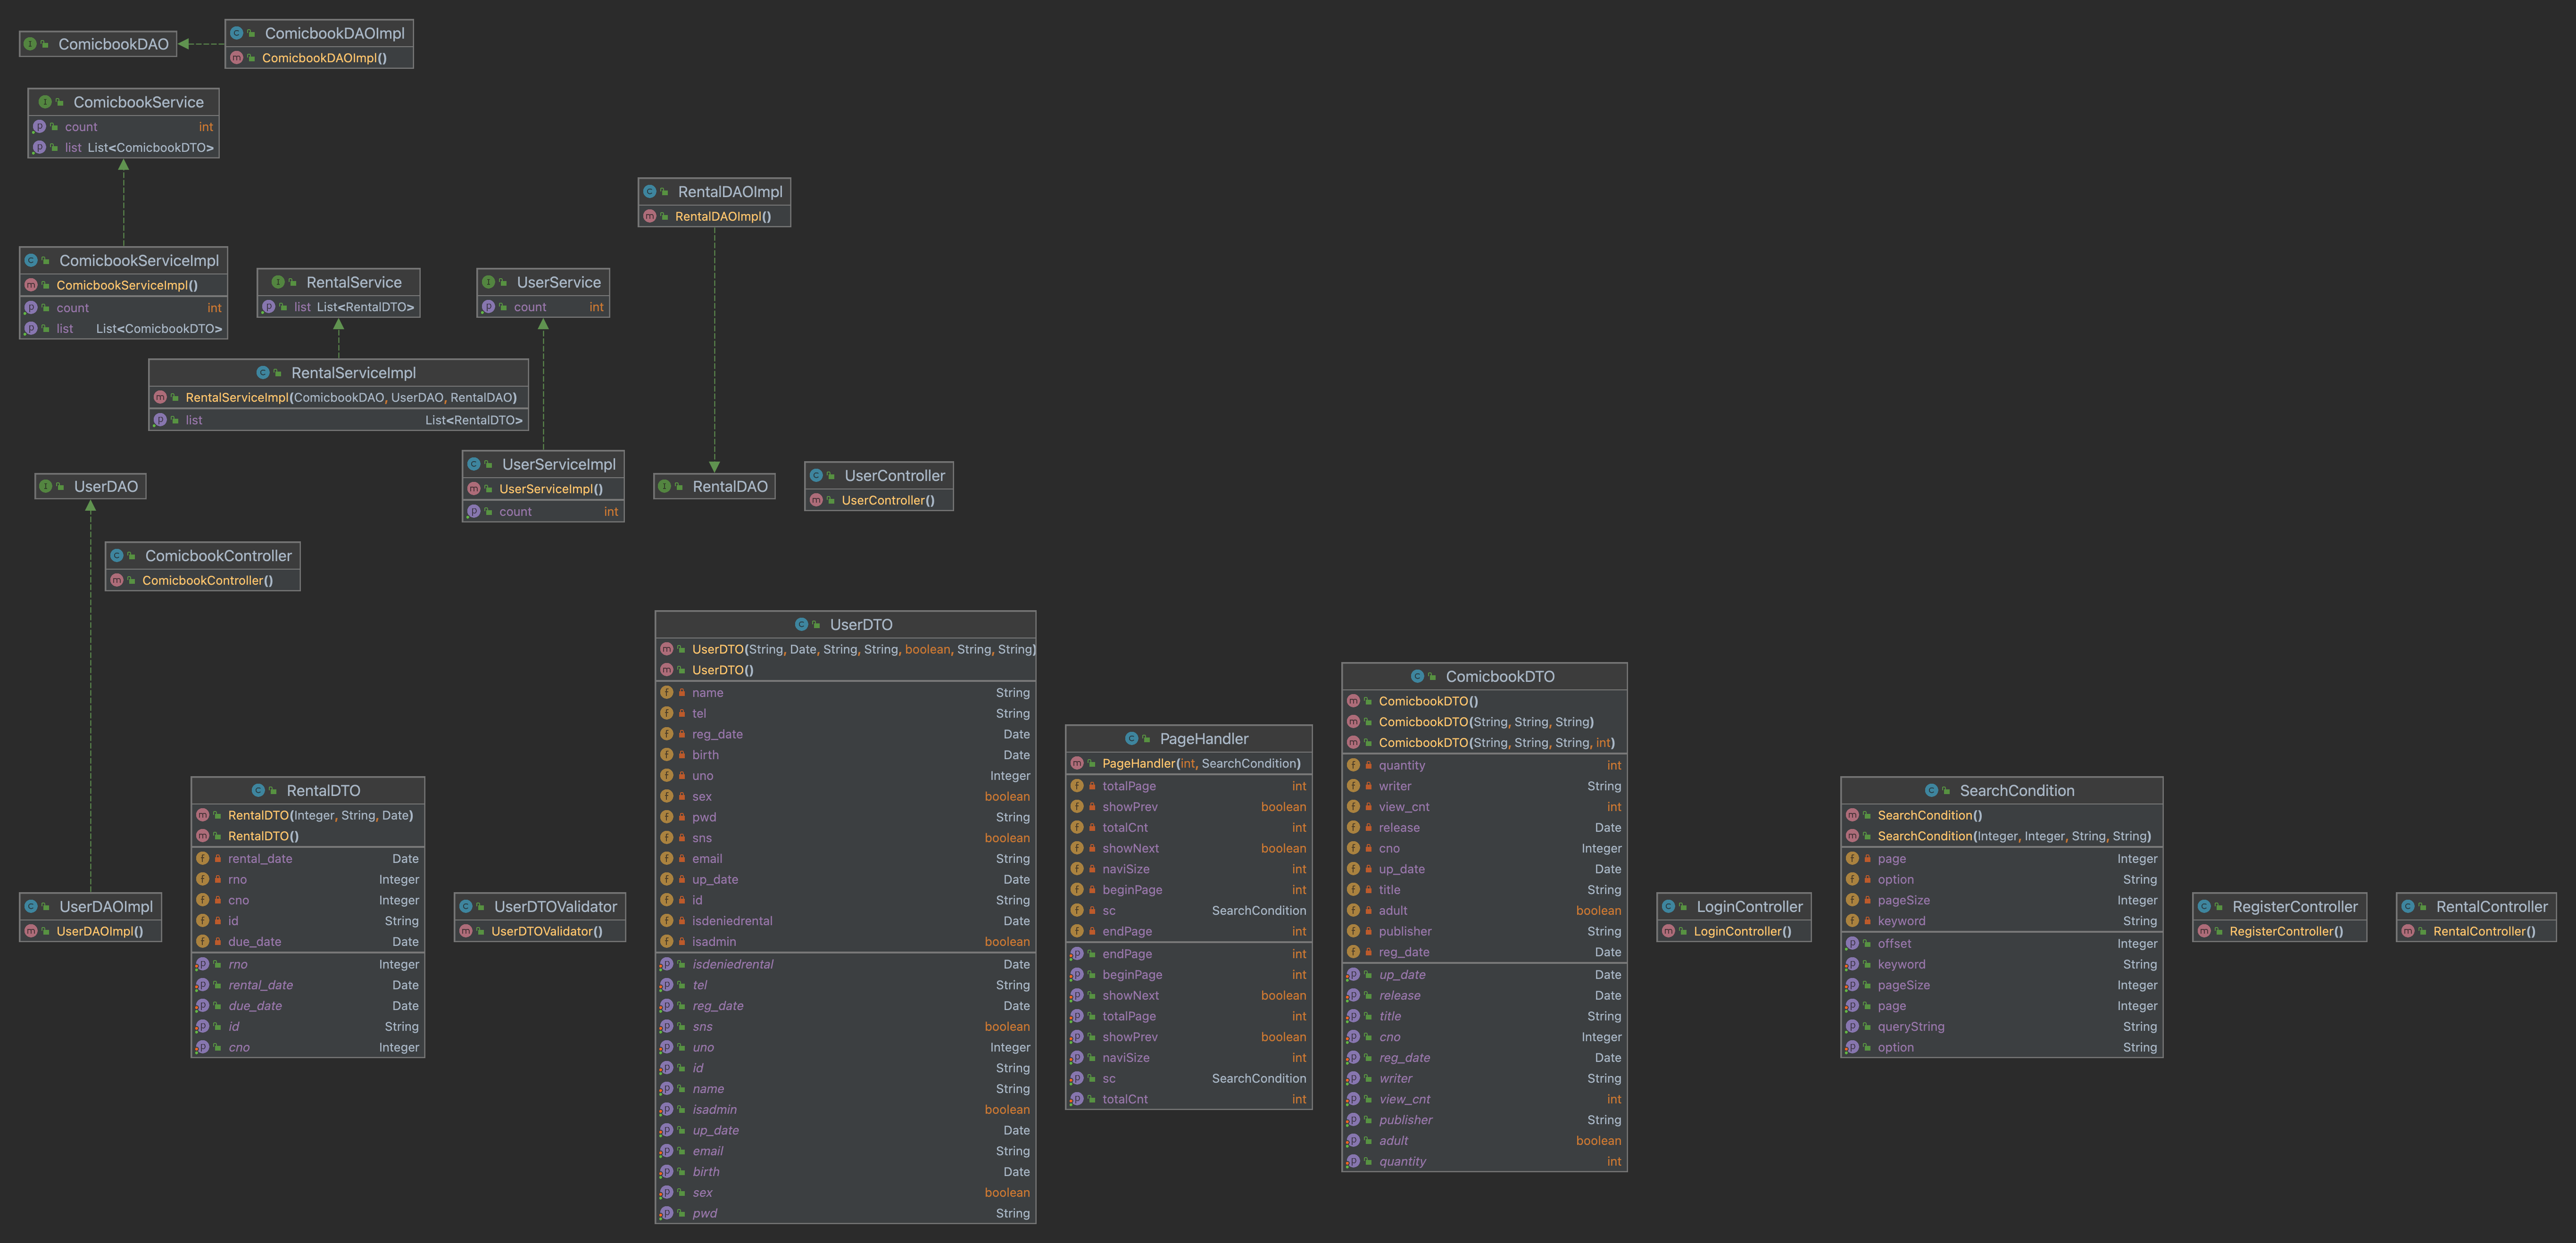This screenshot has width=2576, height=1243.
Task: Click the lock icon beside quantity field
Action: point(1368,765)
